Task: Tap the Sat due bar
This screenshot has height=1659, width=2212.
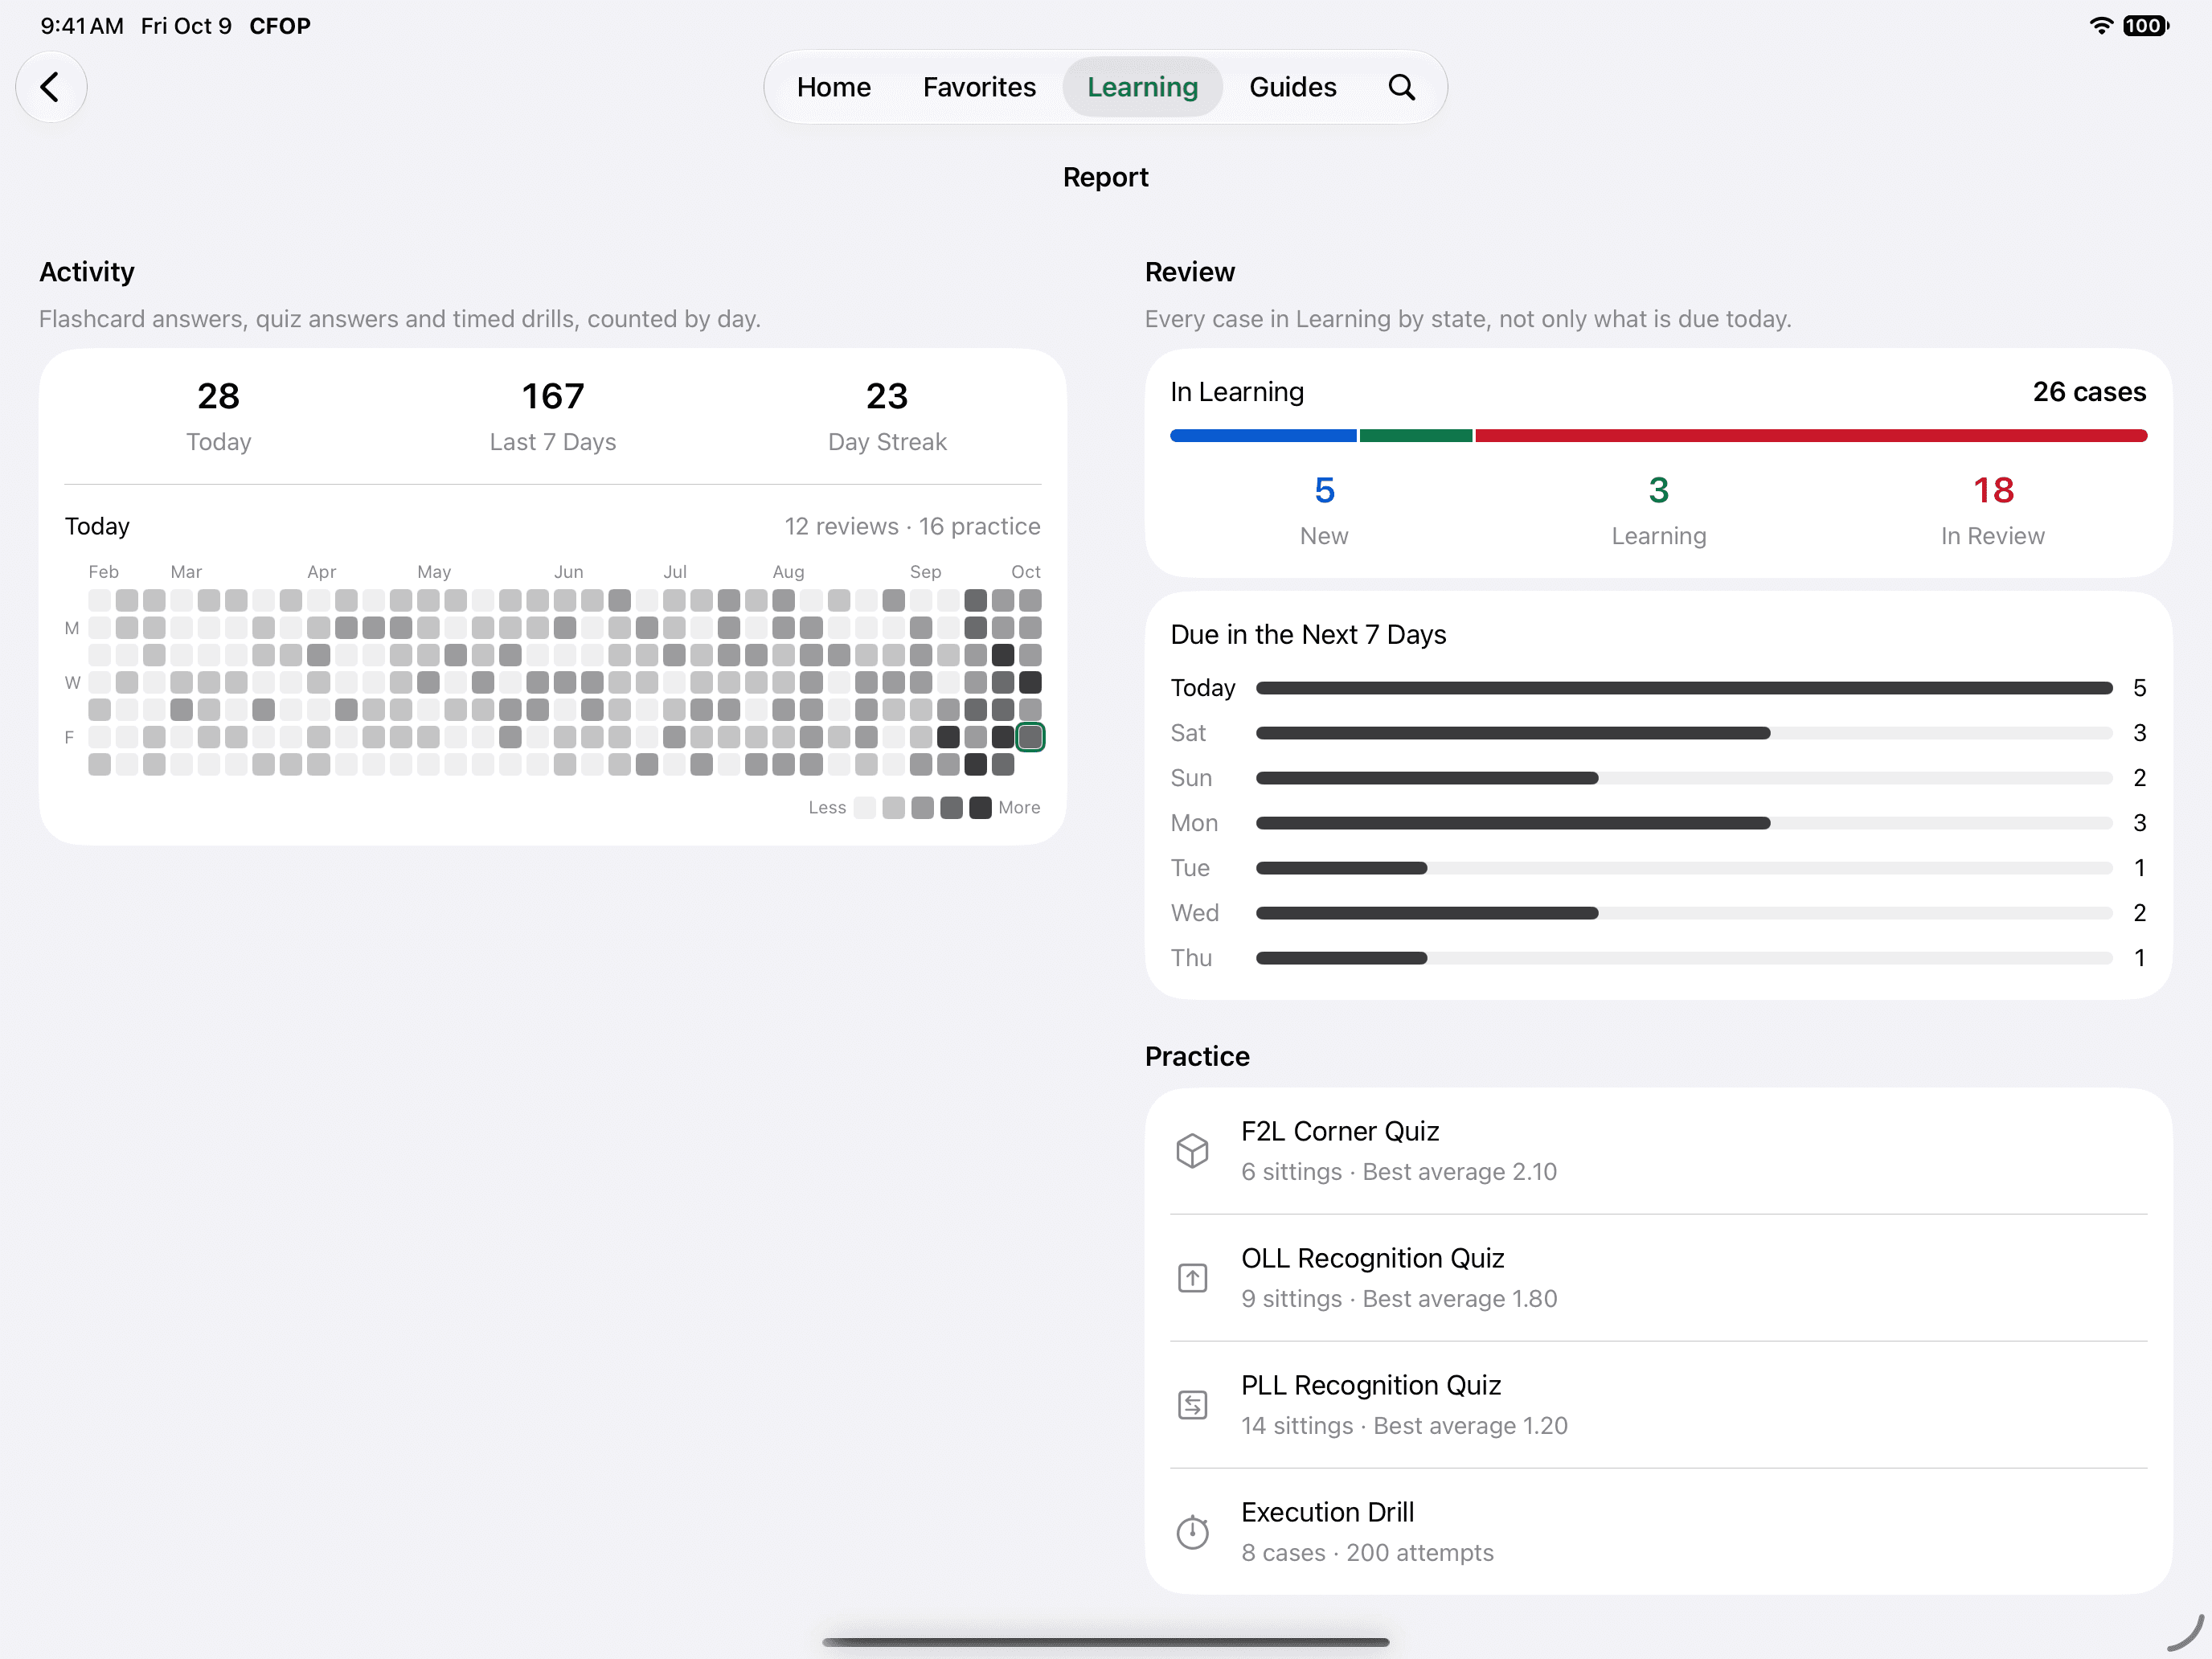Action: point(1684,733)
